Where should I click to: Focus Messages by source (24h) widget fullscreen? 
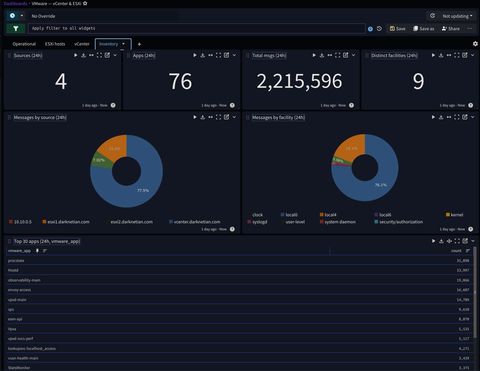click(x=218, y=117)
